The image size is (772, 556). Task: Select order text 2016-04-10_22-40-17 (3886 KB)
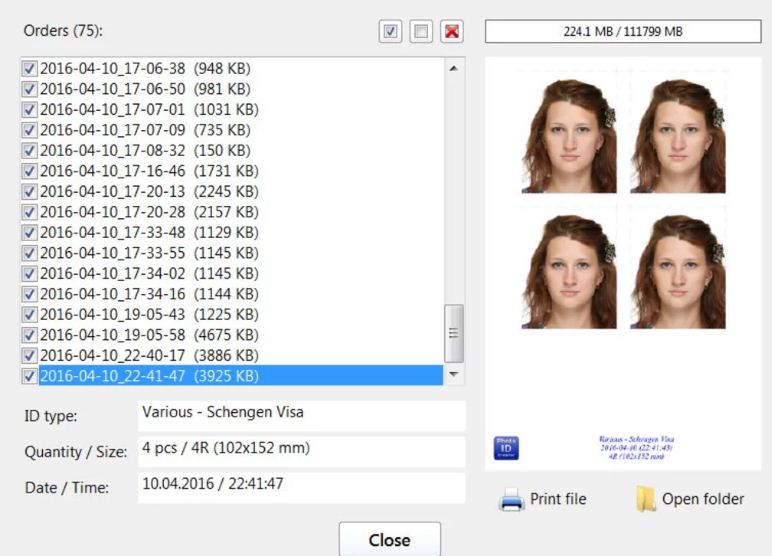(149, 355)
